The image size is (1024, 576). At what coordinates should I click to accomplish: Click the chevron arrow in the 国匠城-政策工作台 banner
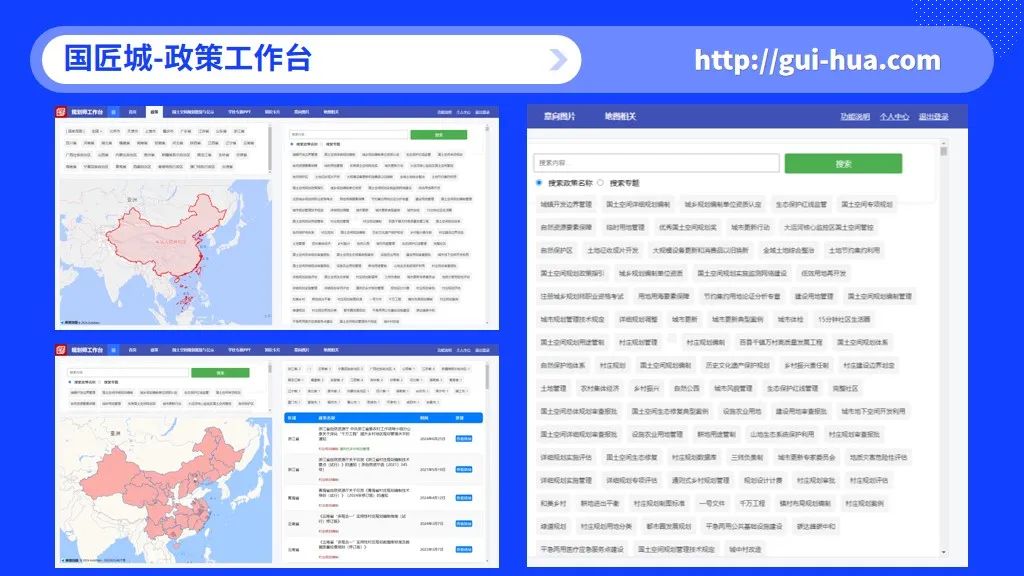coord(558,59)
